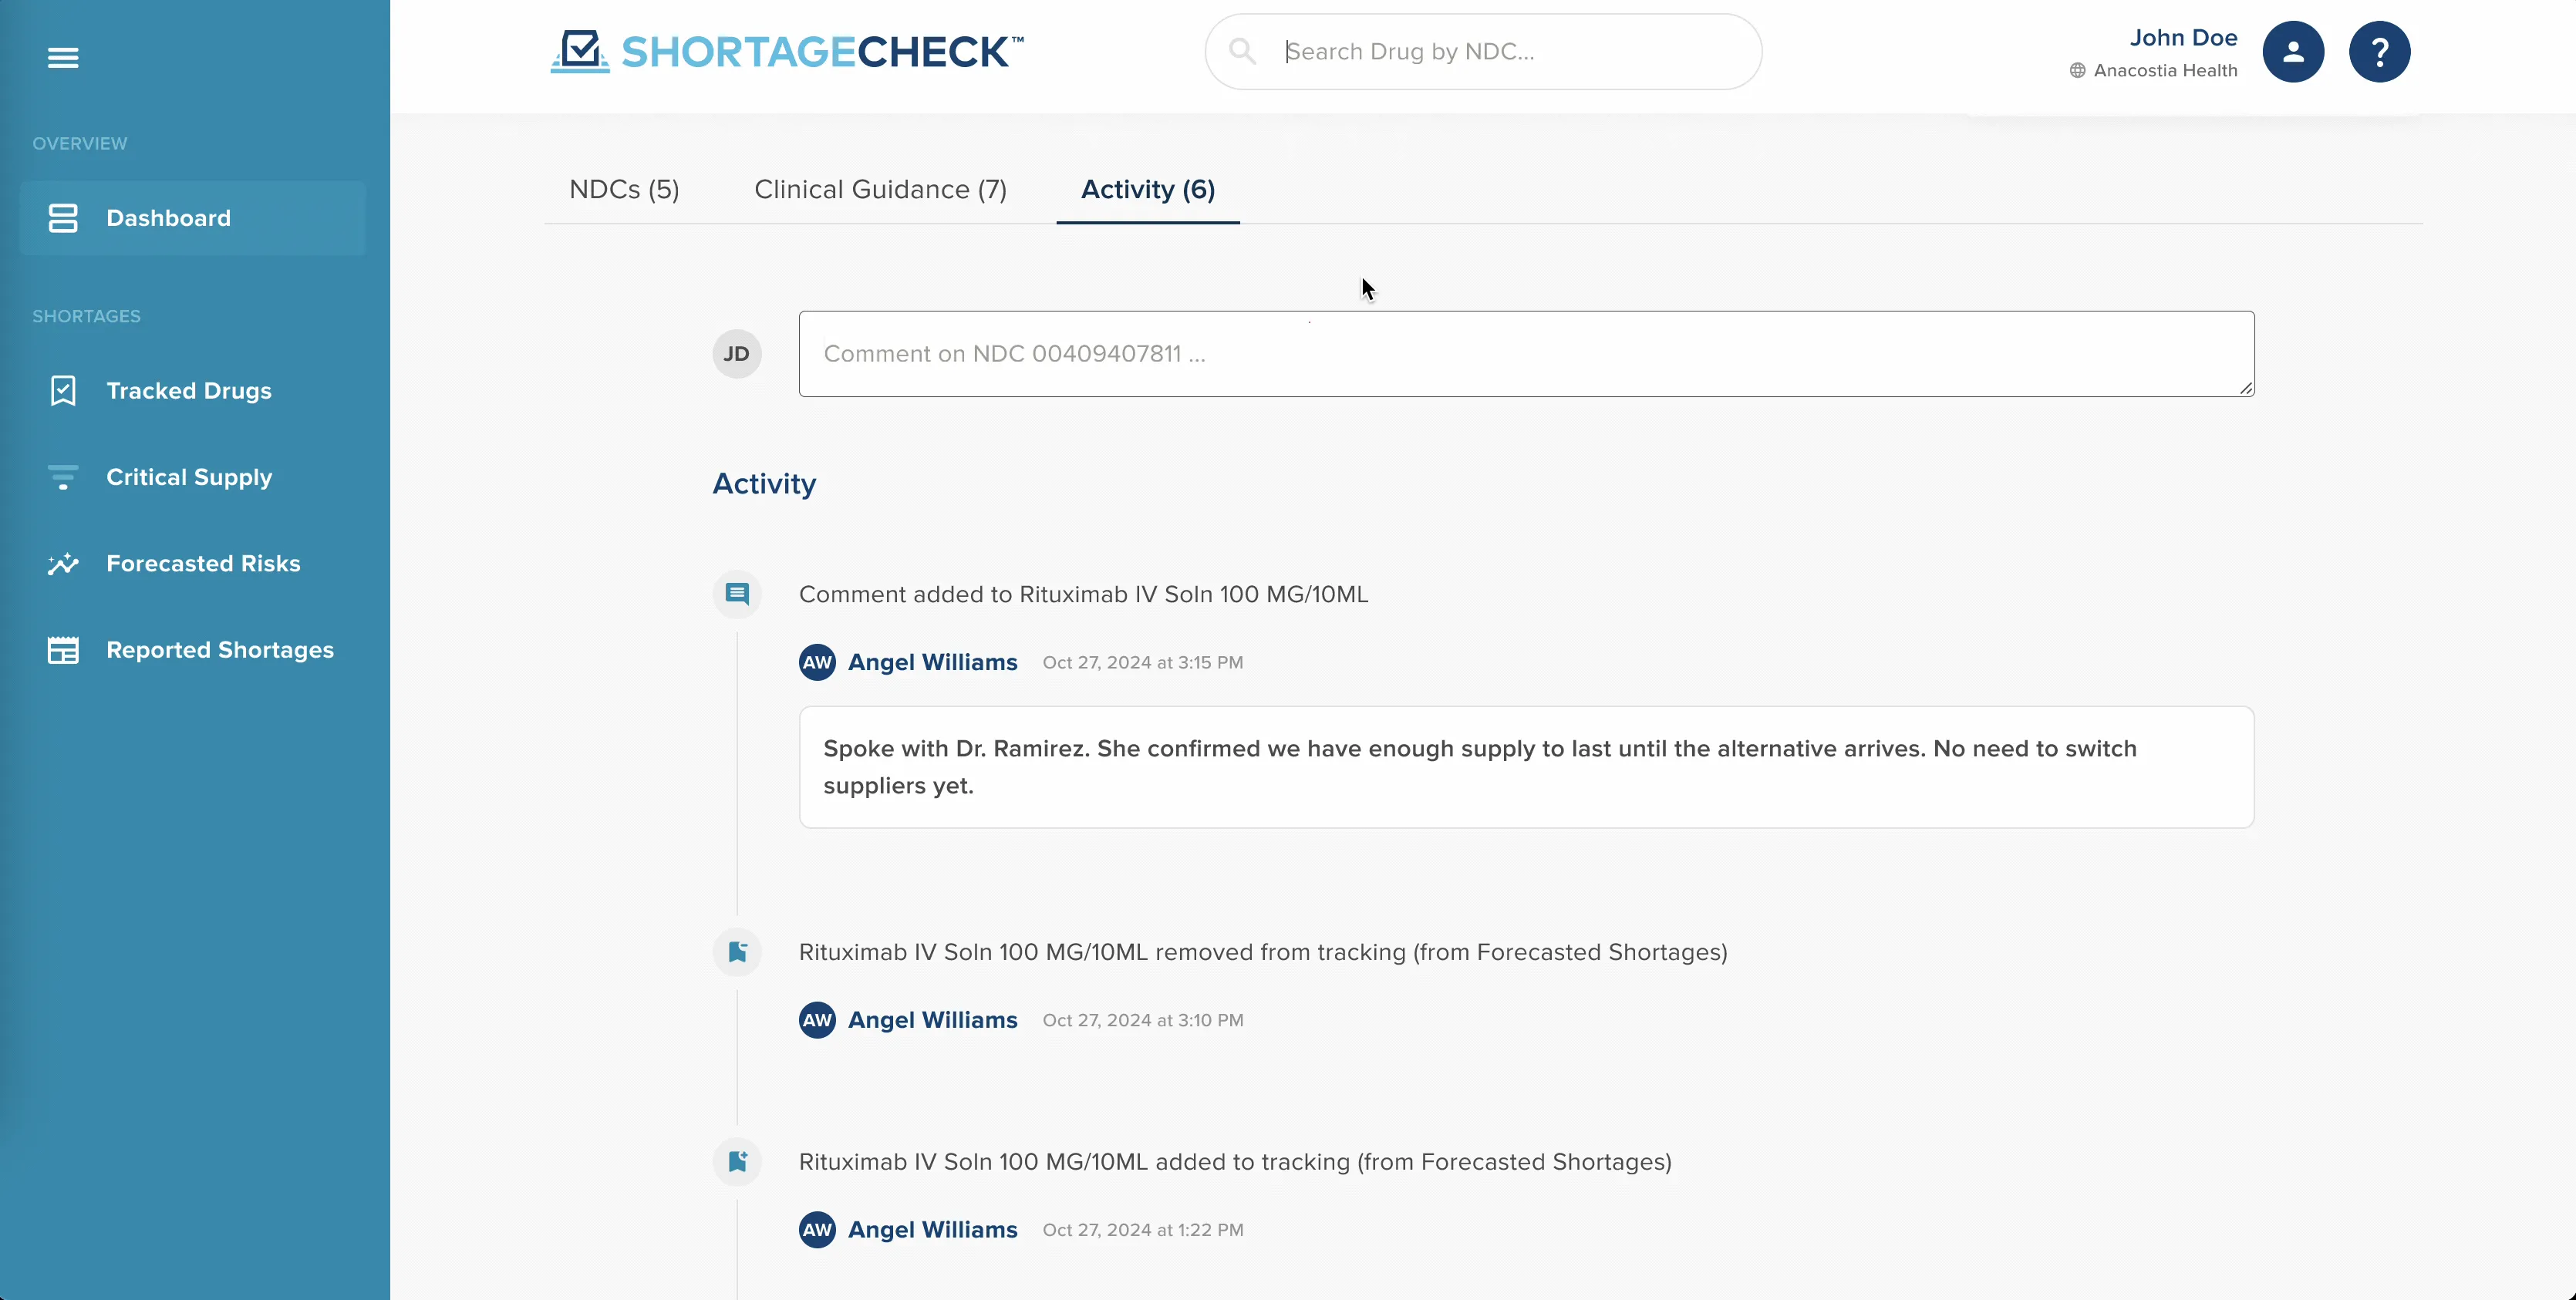Click Angel Williams name on 3:15 PM comment
Screen dimensions: 2576x1300
[x=932, y=663]
